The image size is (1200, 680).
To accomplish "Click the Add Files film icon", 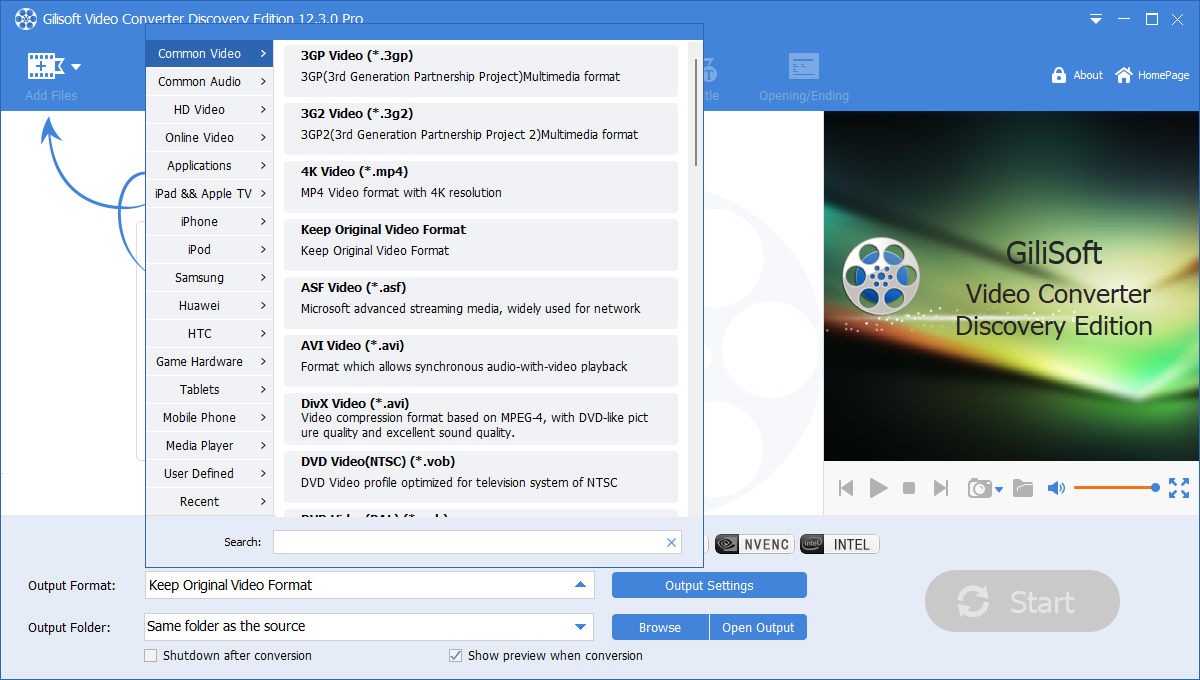I will pyautogui.click(x=45, y=66).
